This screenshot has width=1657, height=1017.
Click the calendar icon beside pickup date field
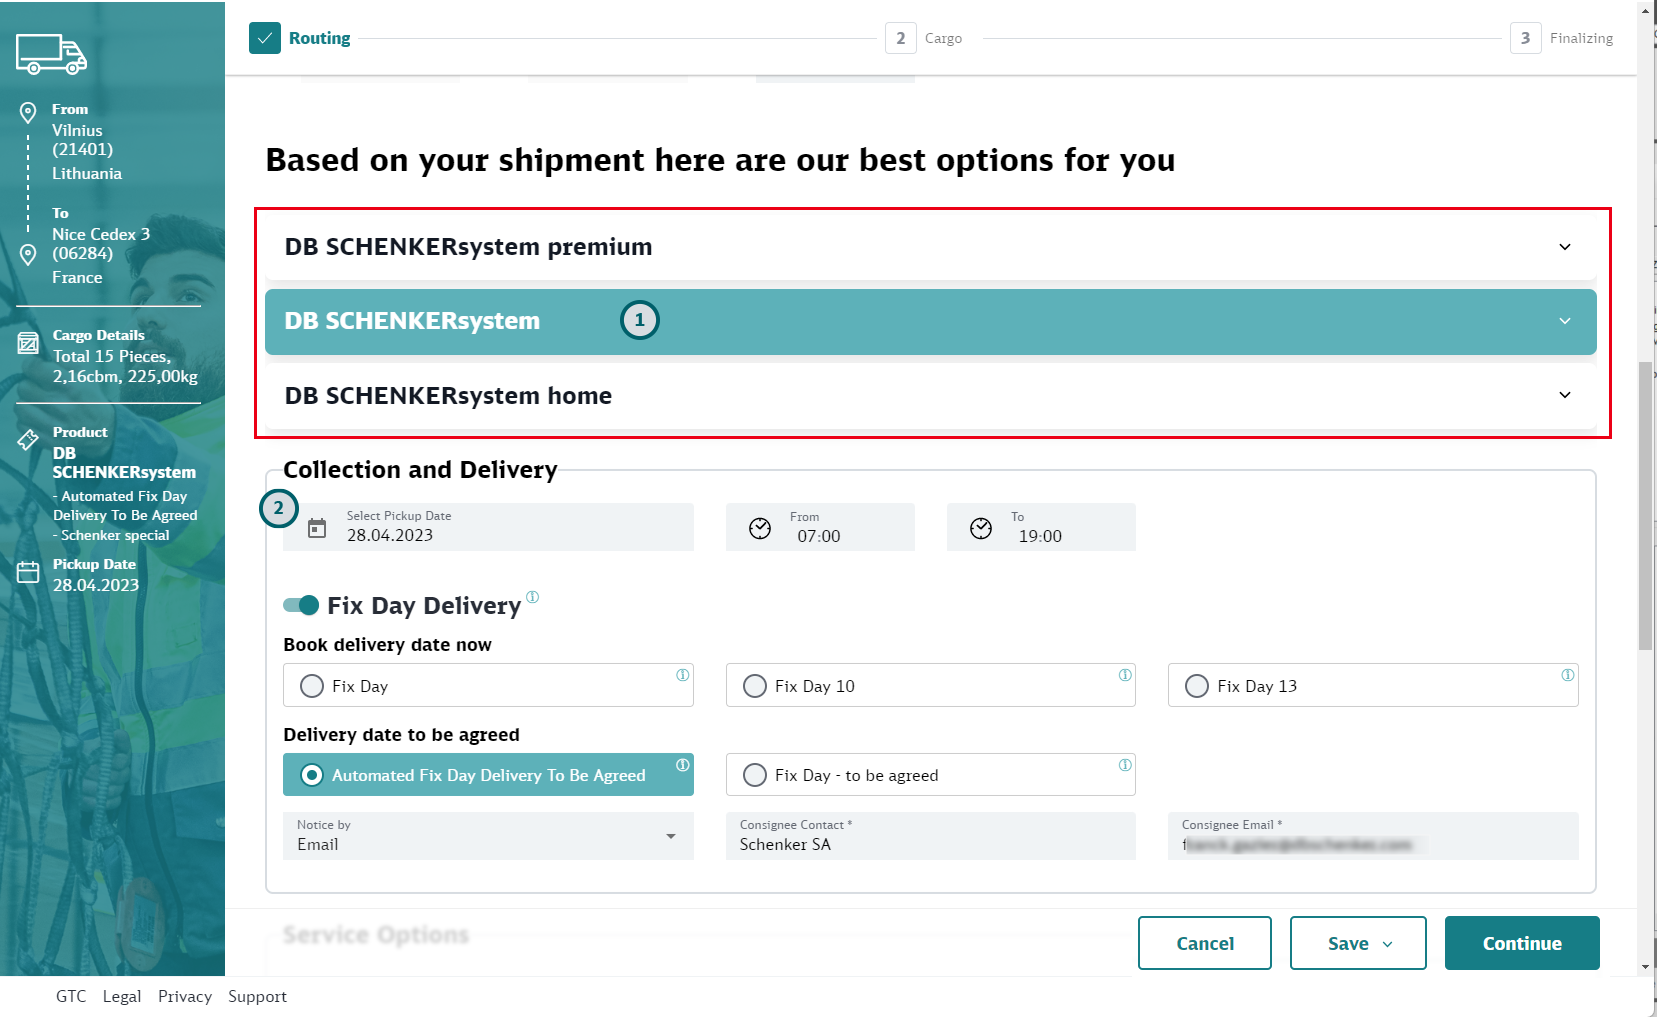pyautogui.click(x=317, y=528)
